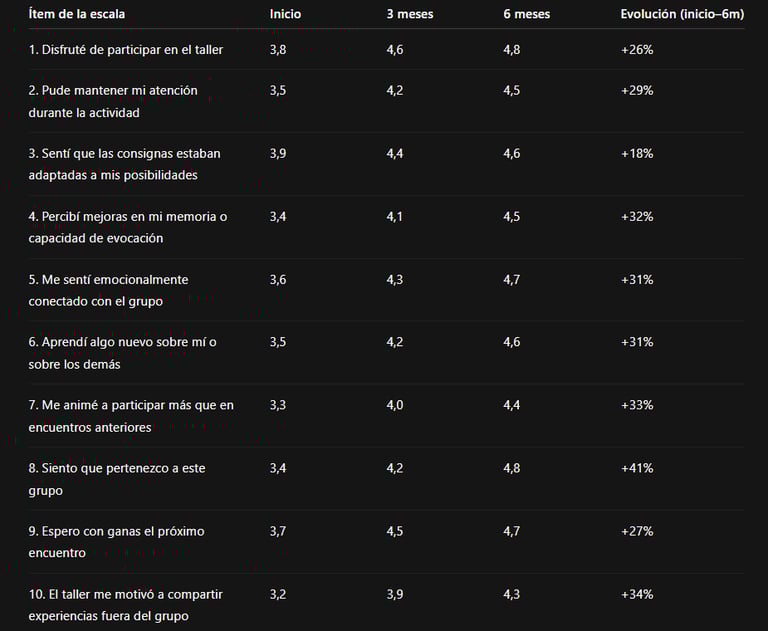Viewport: 768px width, 631px height.
Task: Click the '6 meses' column header
Action: pos(527,14)
